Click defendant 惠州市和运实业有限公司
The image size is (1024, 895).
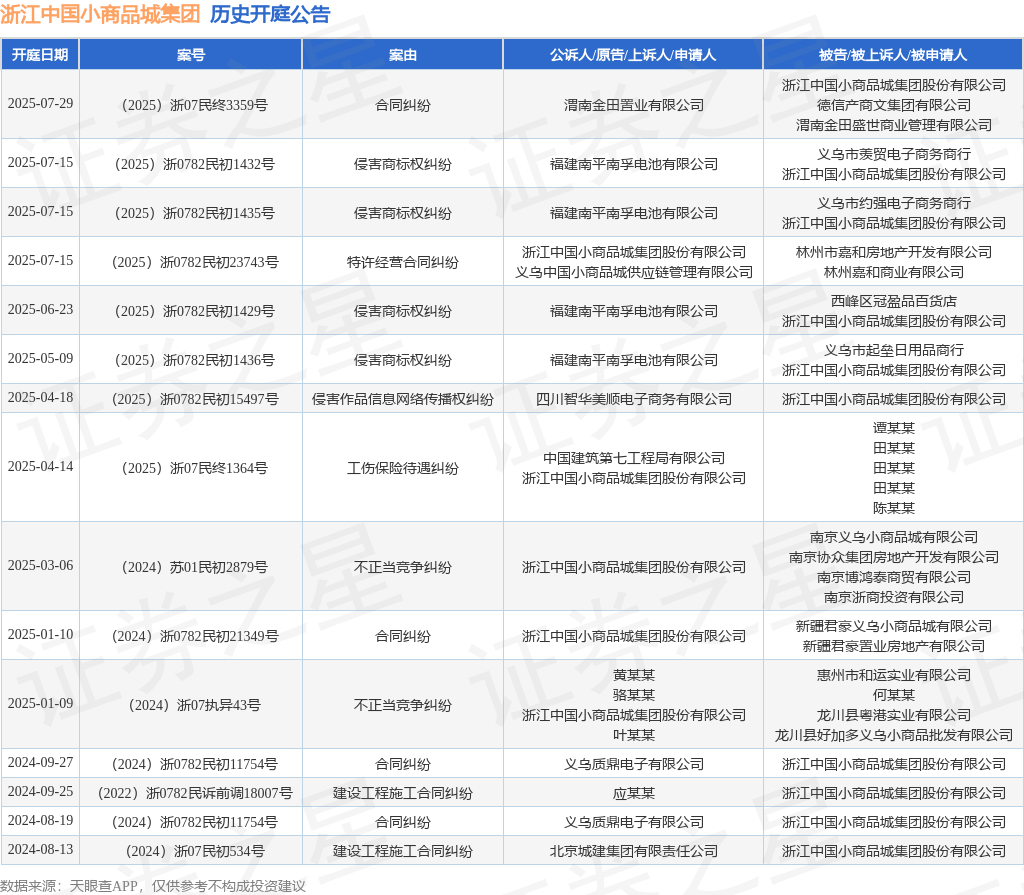893,675
